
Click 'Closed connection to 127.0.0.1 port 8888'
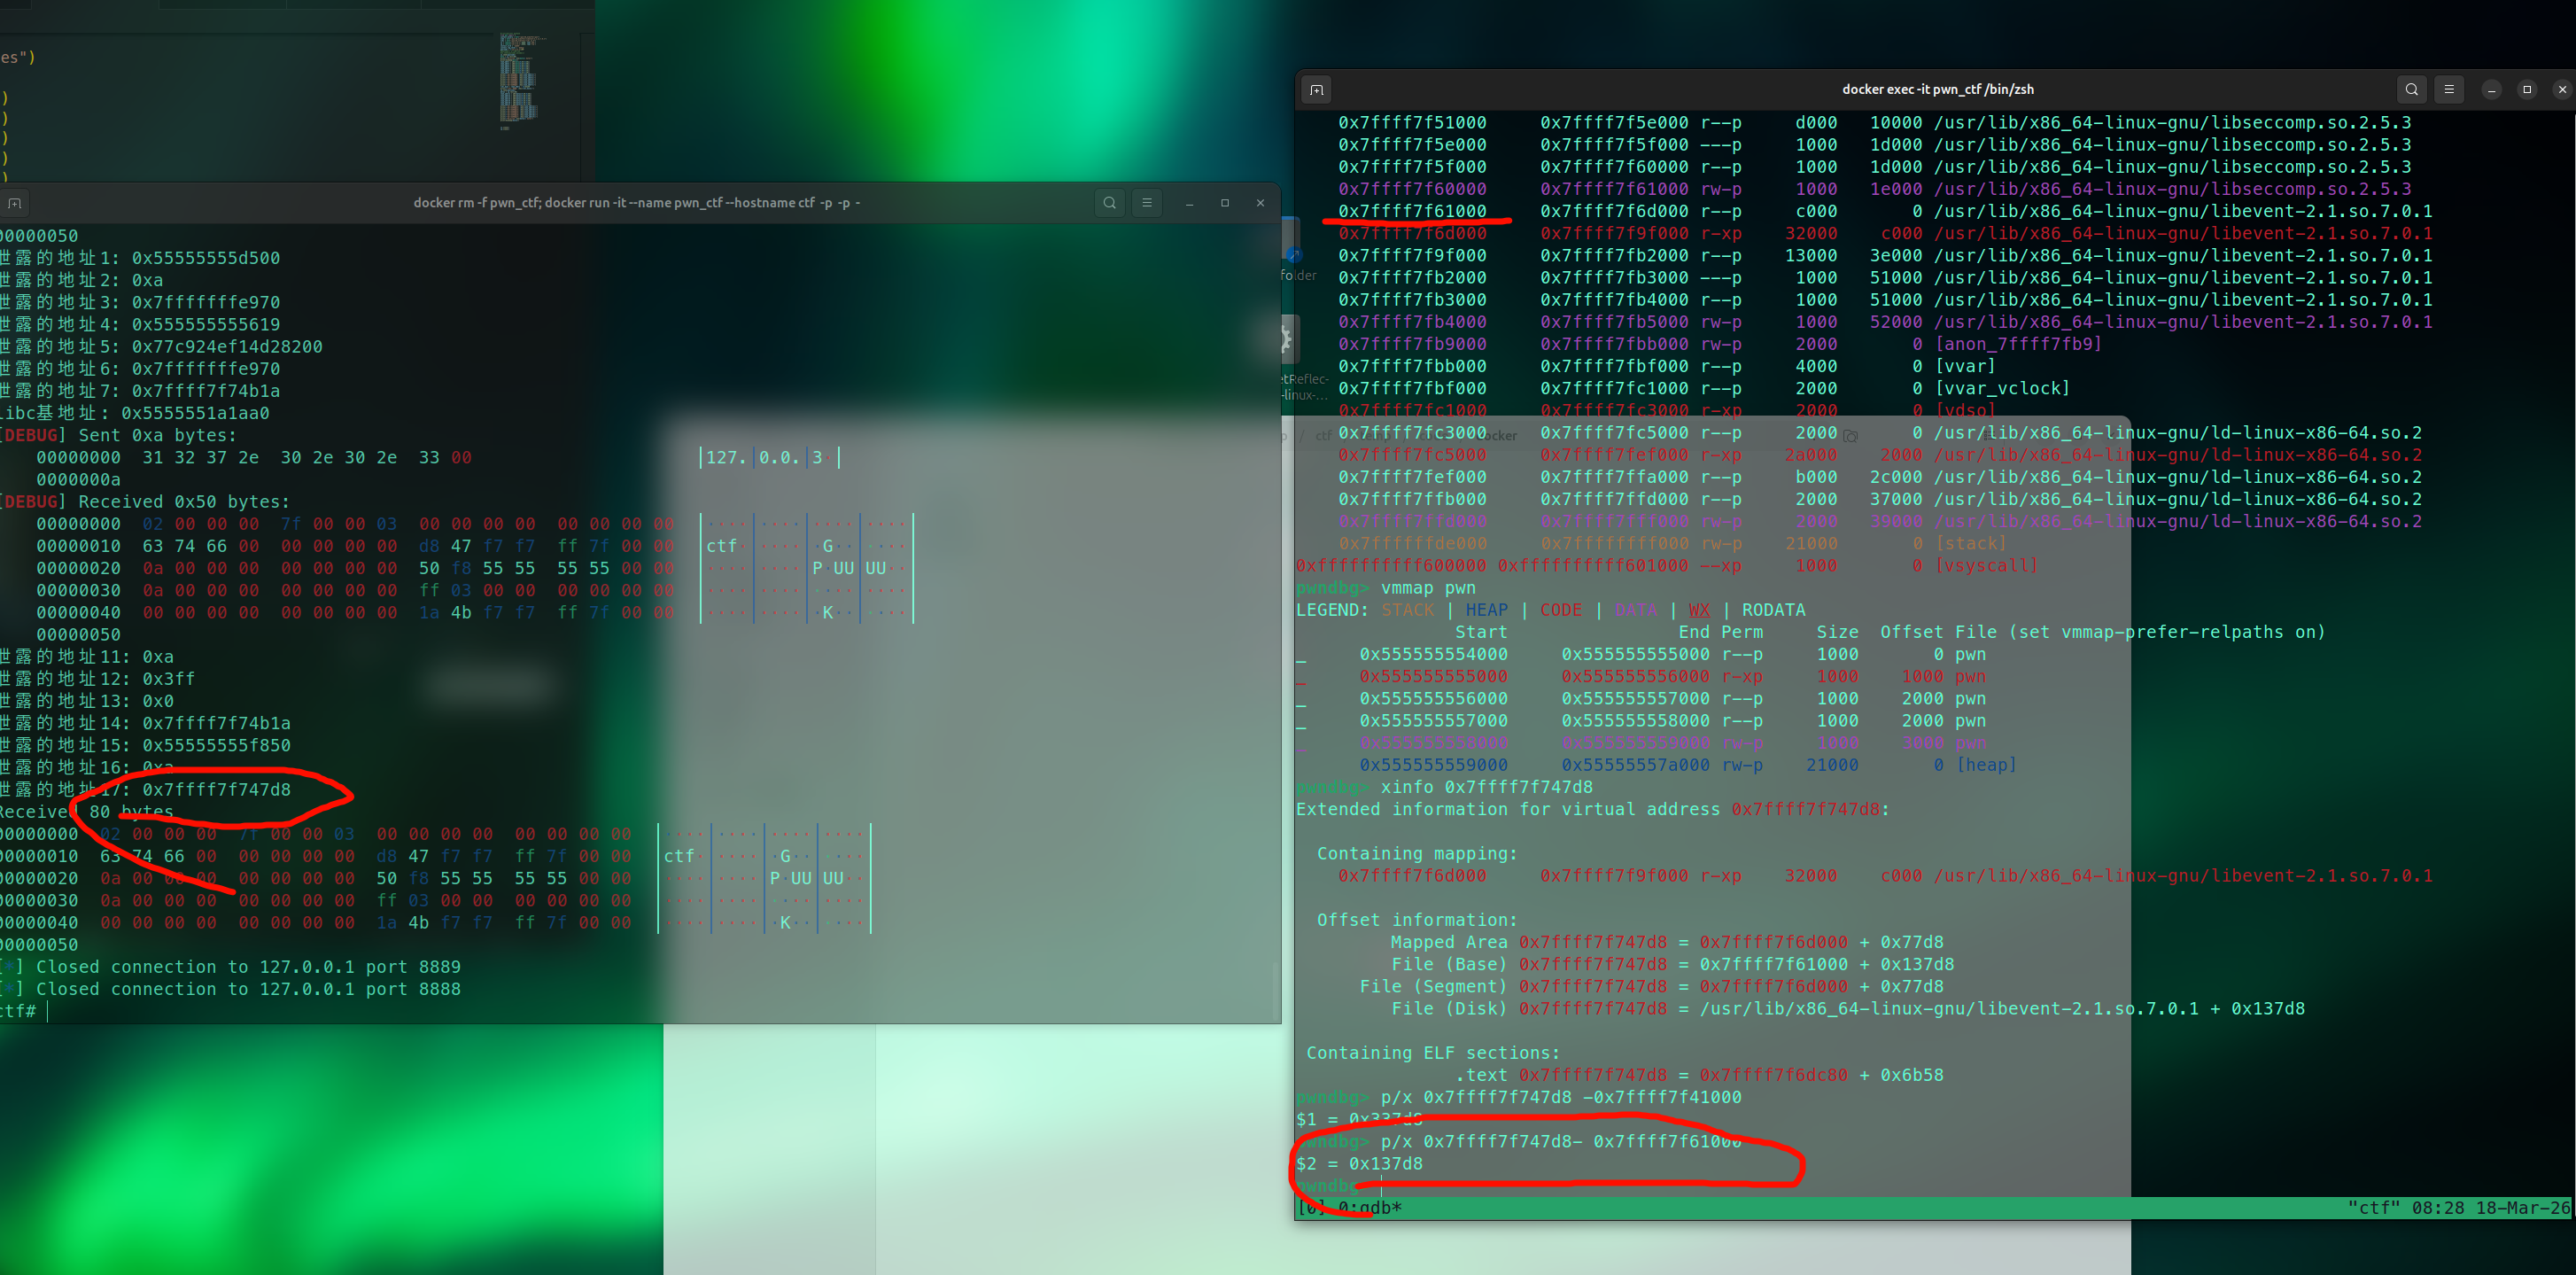[x=248, y=989]
